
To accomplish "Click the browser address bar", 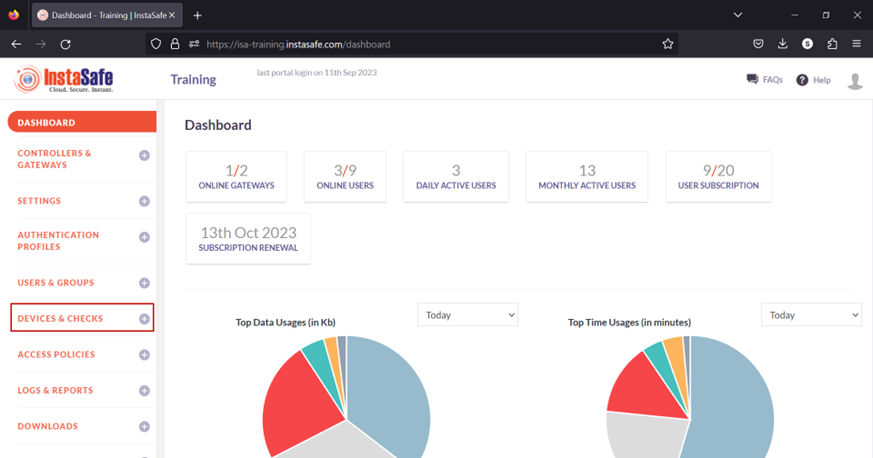I will (x=420, y=44).
